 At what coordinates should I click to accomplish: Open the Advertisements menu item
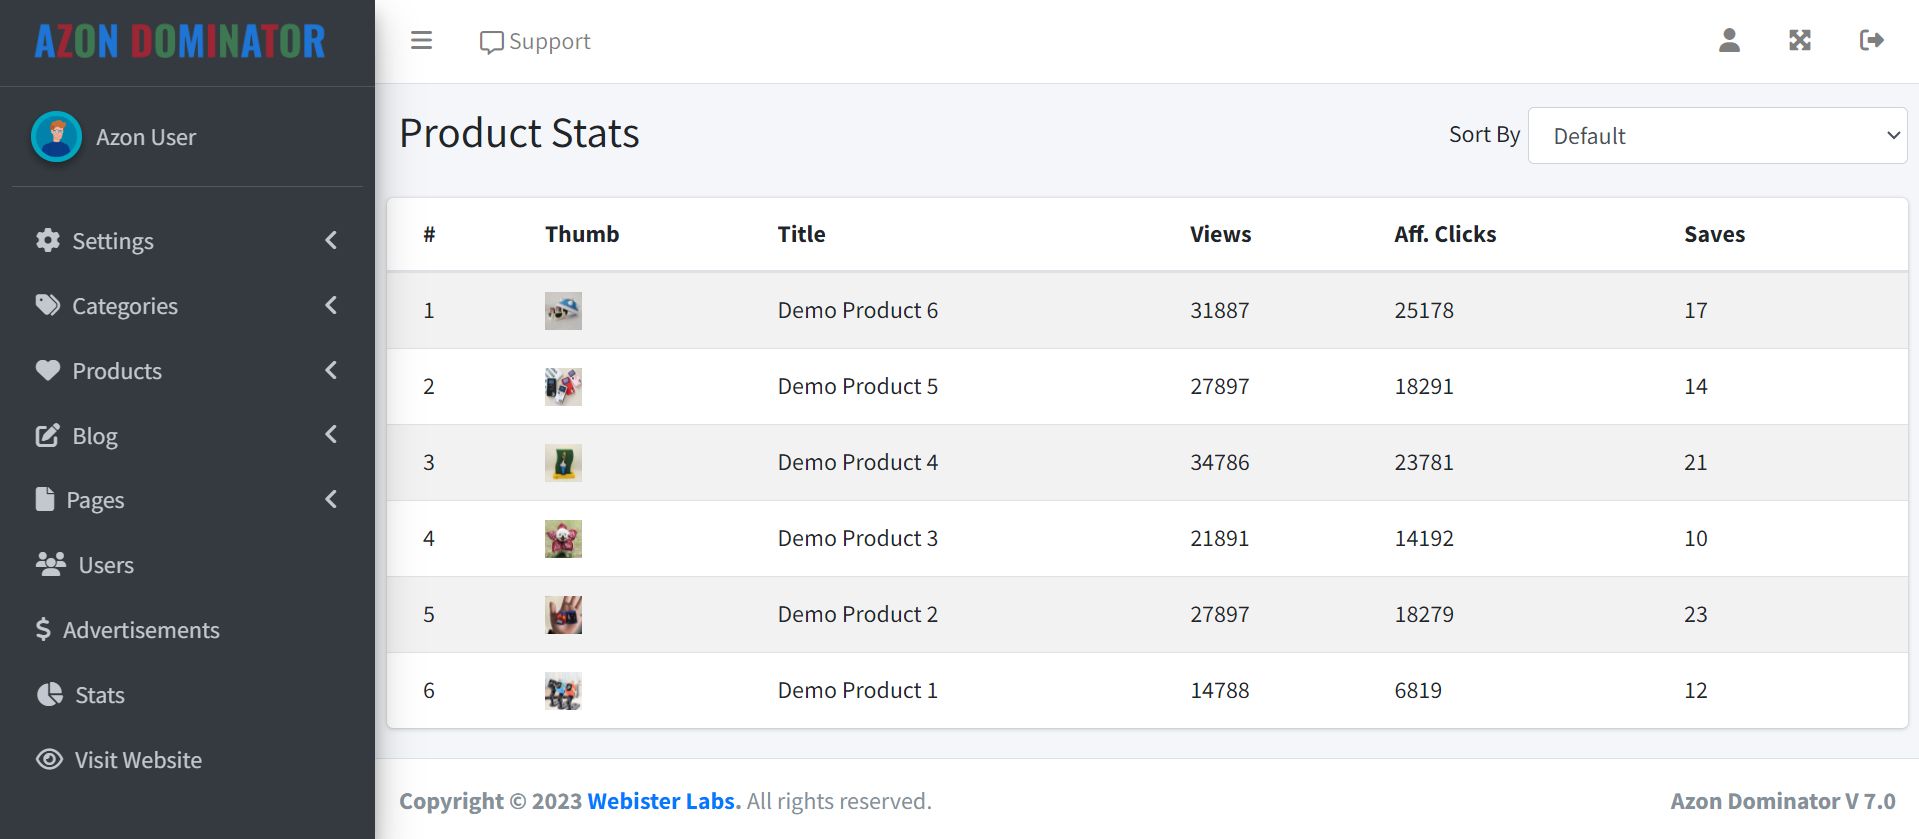(140, 630)
